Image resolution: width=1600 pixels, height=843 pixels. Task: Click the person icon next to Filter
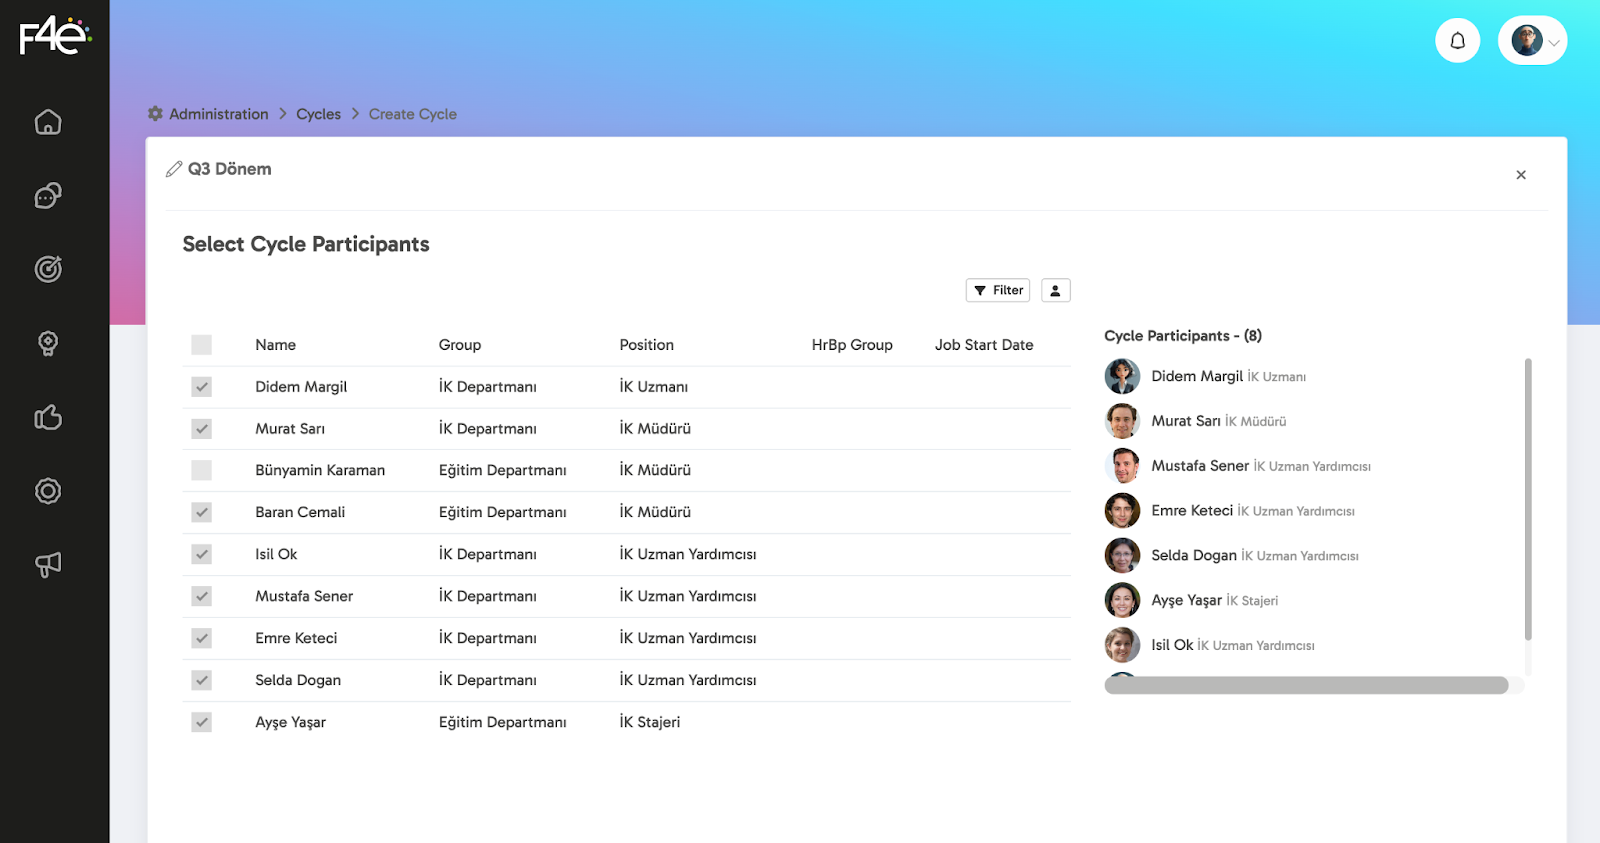pyautogui.click(x=1055, y=290)
